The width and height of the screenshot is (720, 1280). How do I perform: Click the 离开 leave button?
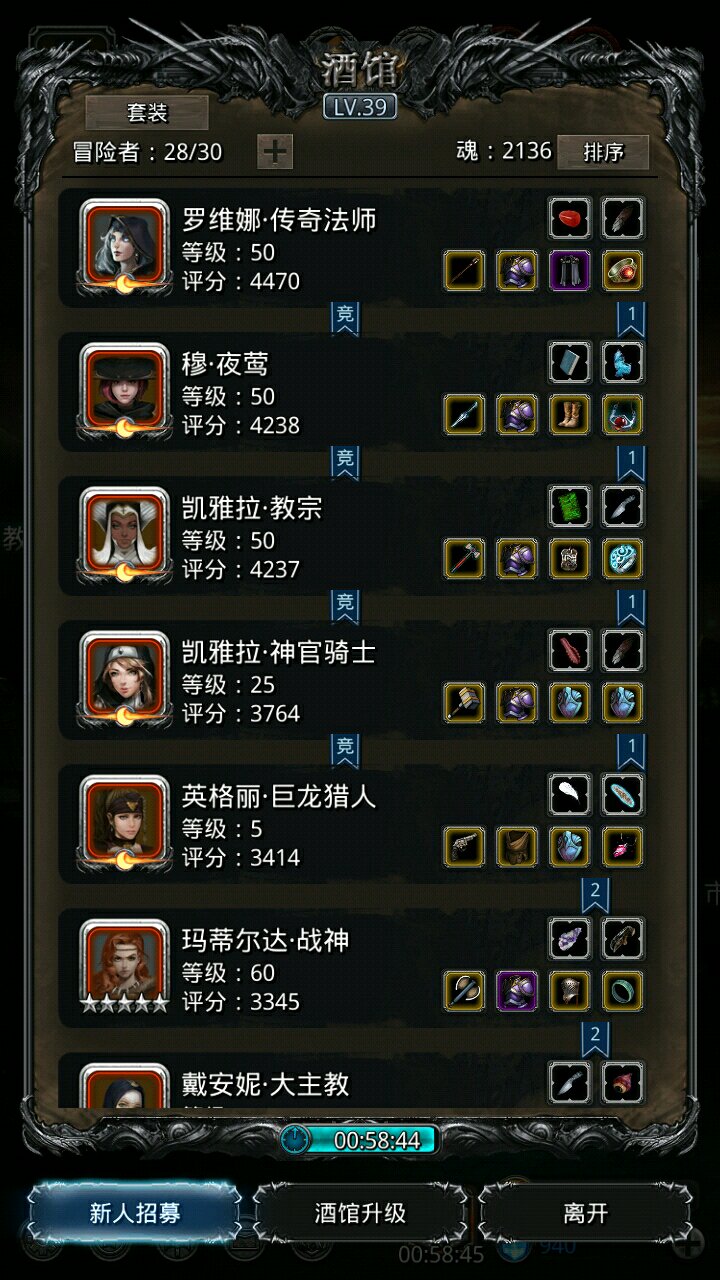(585, 1214)
